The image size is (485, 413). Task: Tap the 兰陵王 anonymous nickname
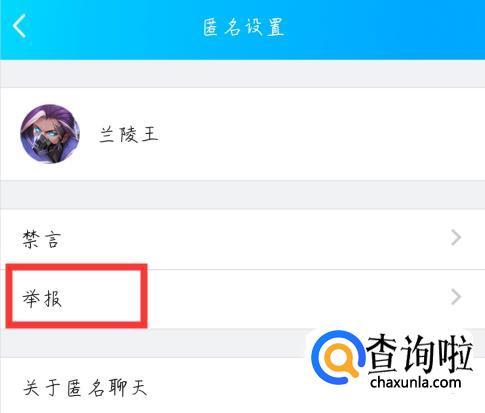[129, 135]
